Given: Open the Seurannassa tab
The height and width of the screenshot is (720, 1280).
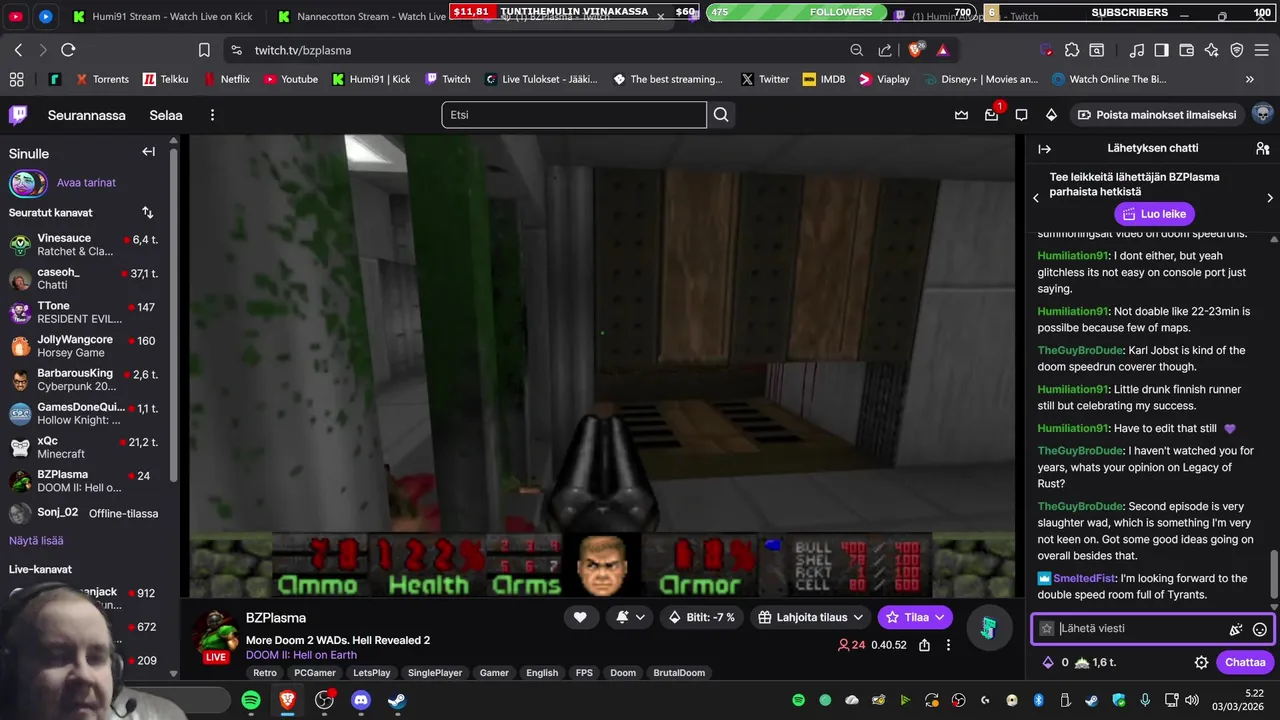Looking at the screenshot, I should coord(87,115).
